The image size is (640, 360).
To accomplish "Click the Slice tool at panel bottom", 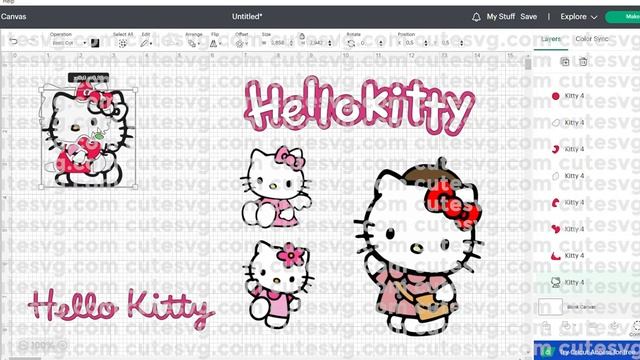I will 546,327.
